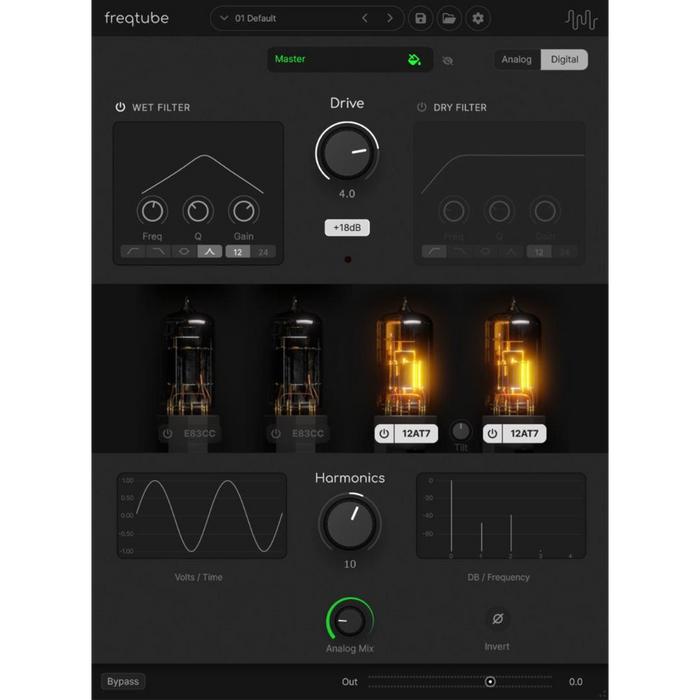Set Dry Filter slope to 24

click(564, 252)
